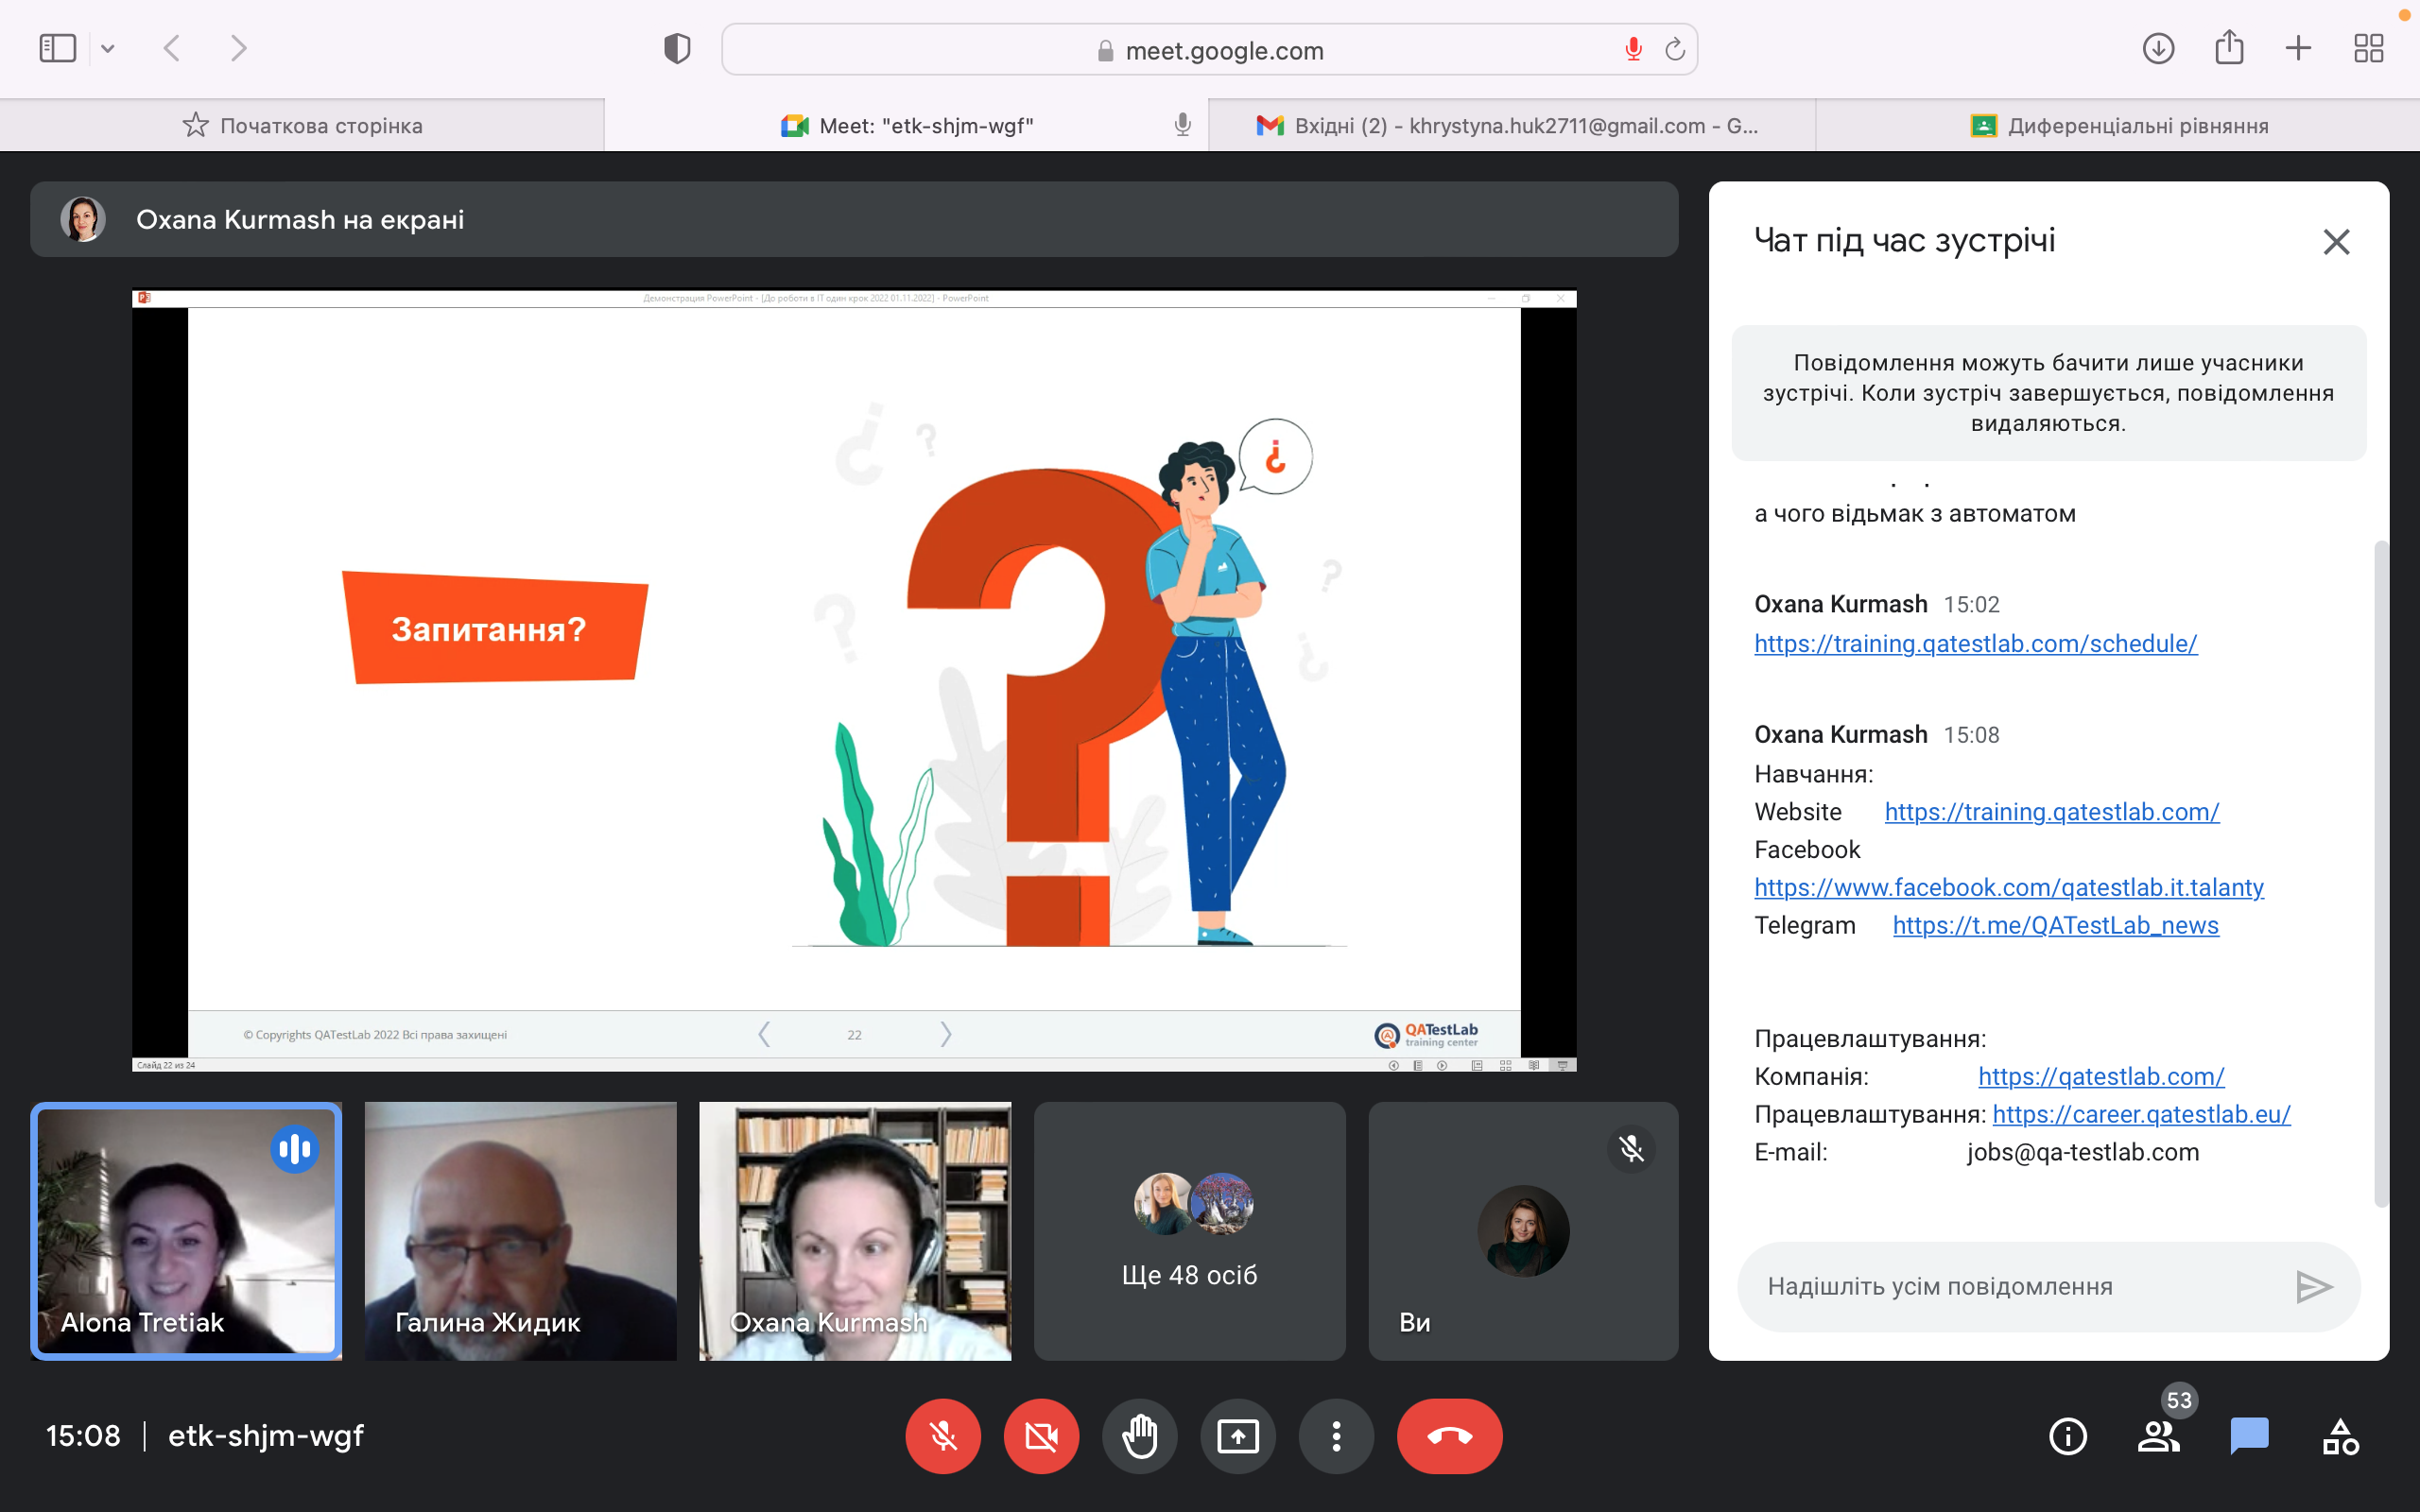Click the present screen button
This screenshot has height=1512, width=2420.
pos(1237,1436)
